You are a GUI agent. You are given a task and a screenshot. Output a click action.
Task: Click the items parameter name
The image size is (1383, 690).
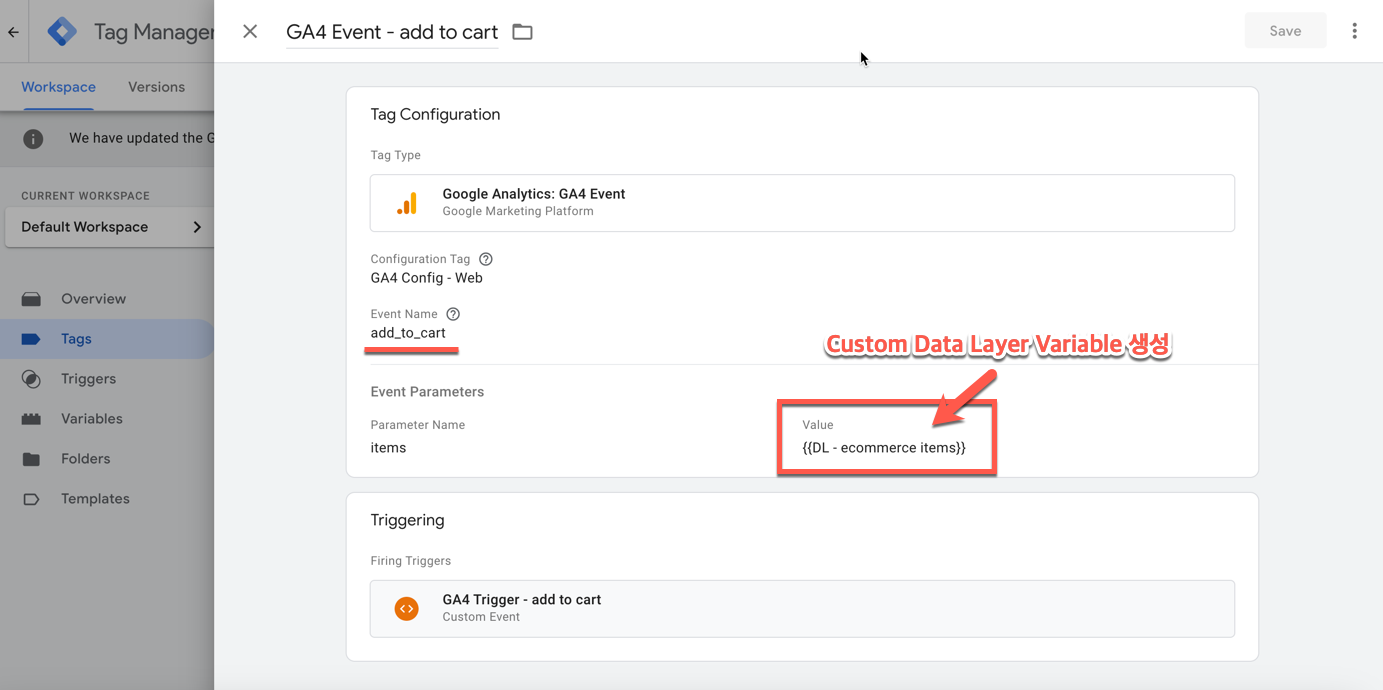[388, 448]
